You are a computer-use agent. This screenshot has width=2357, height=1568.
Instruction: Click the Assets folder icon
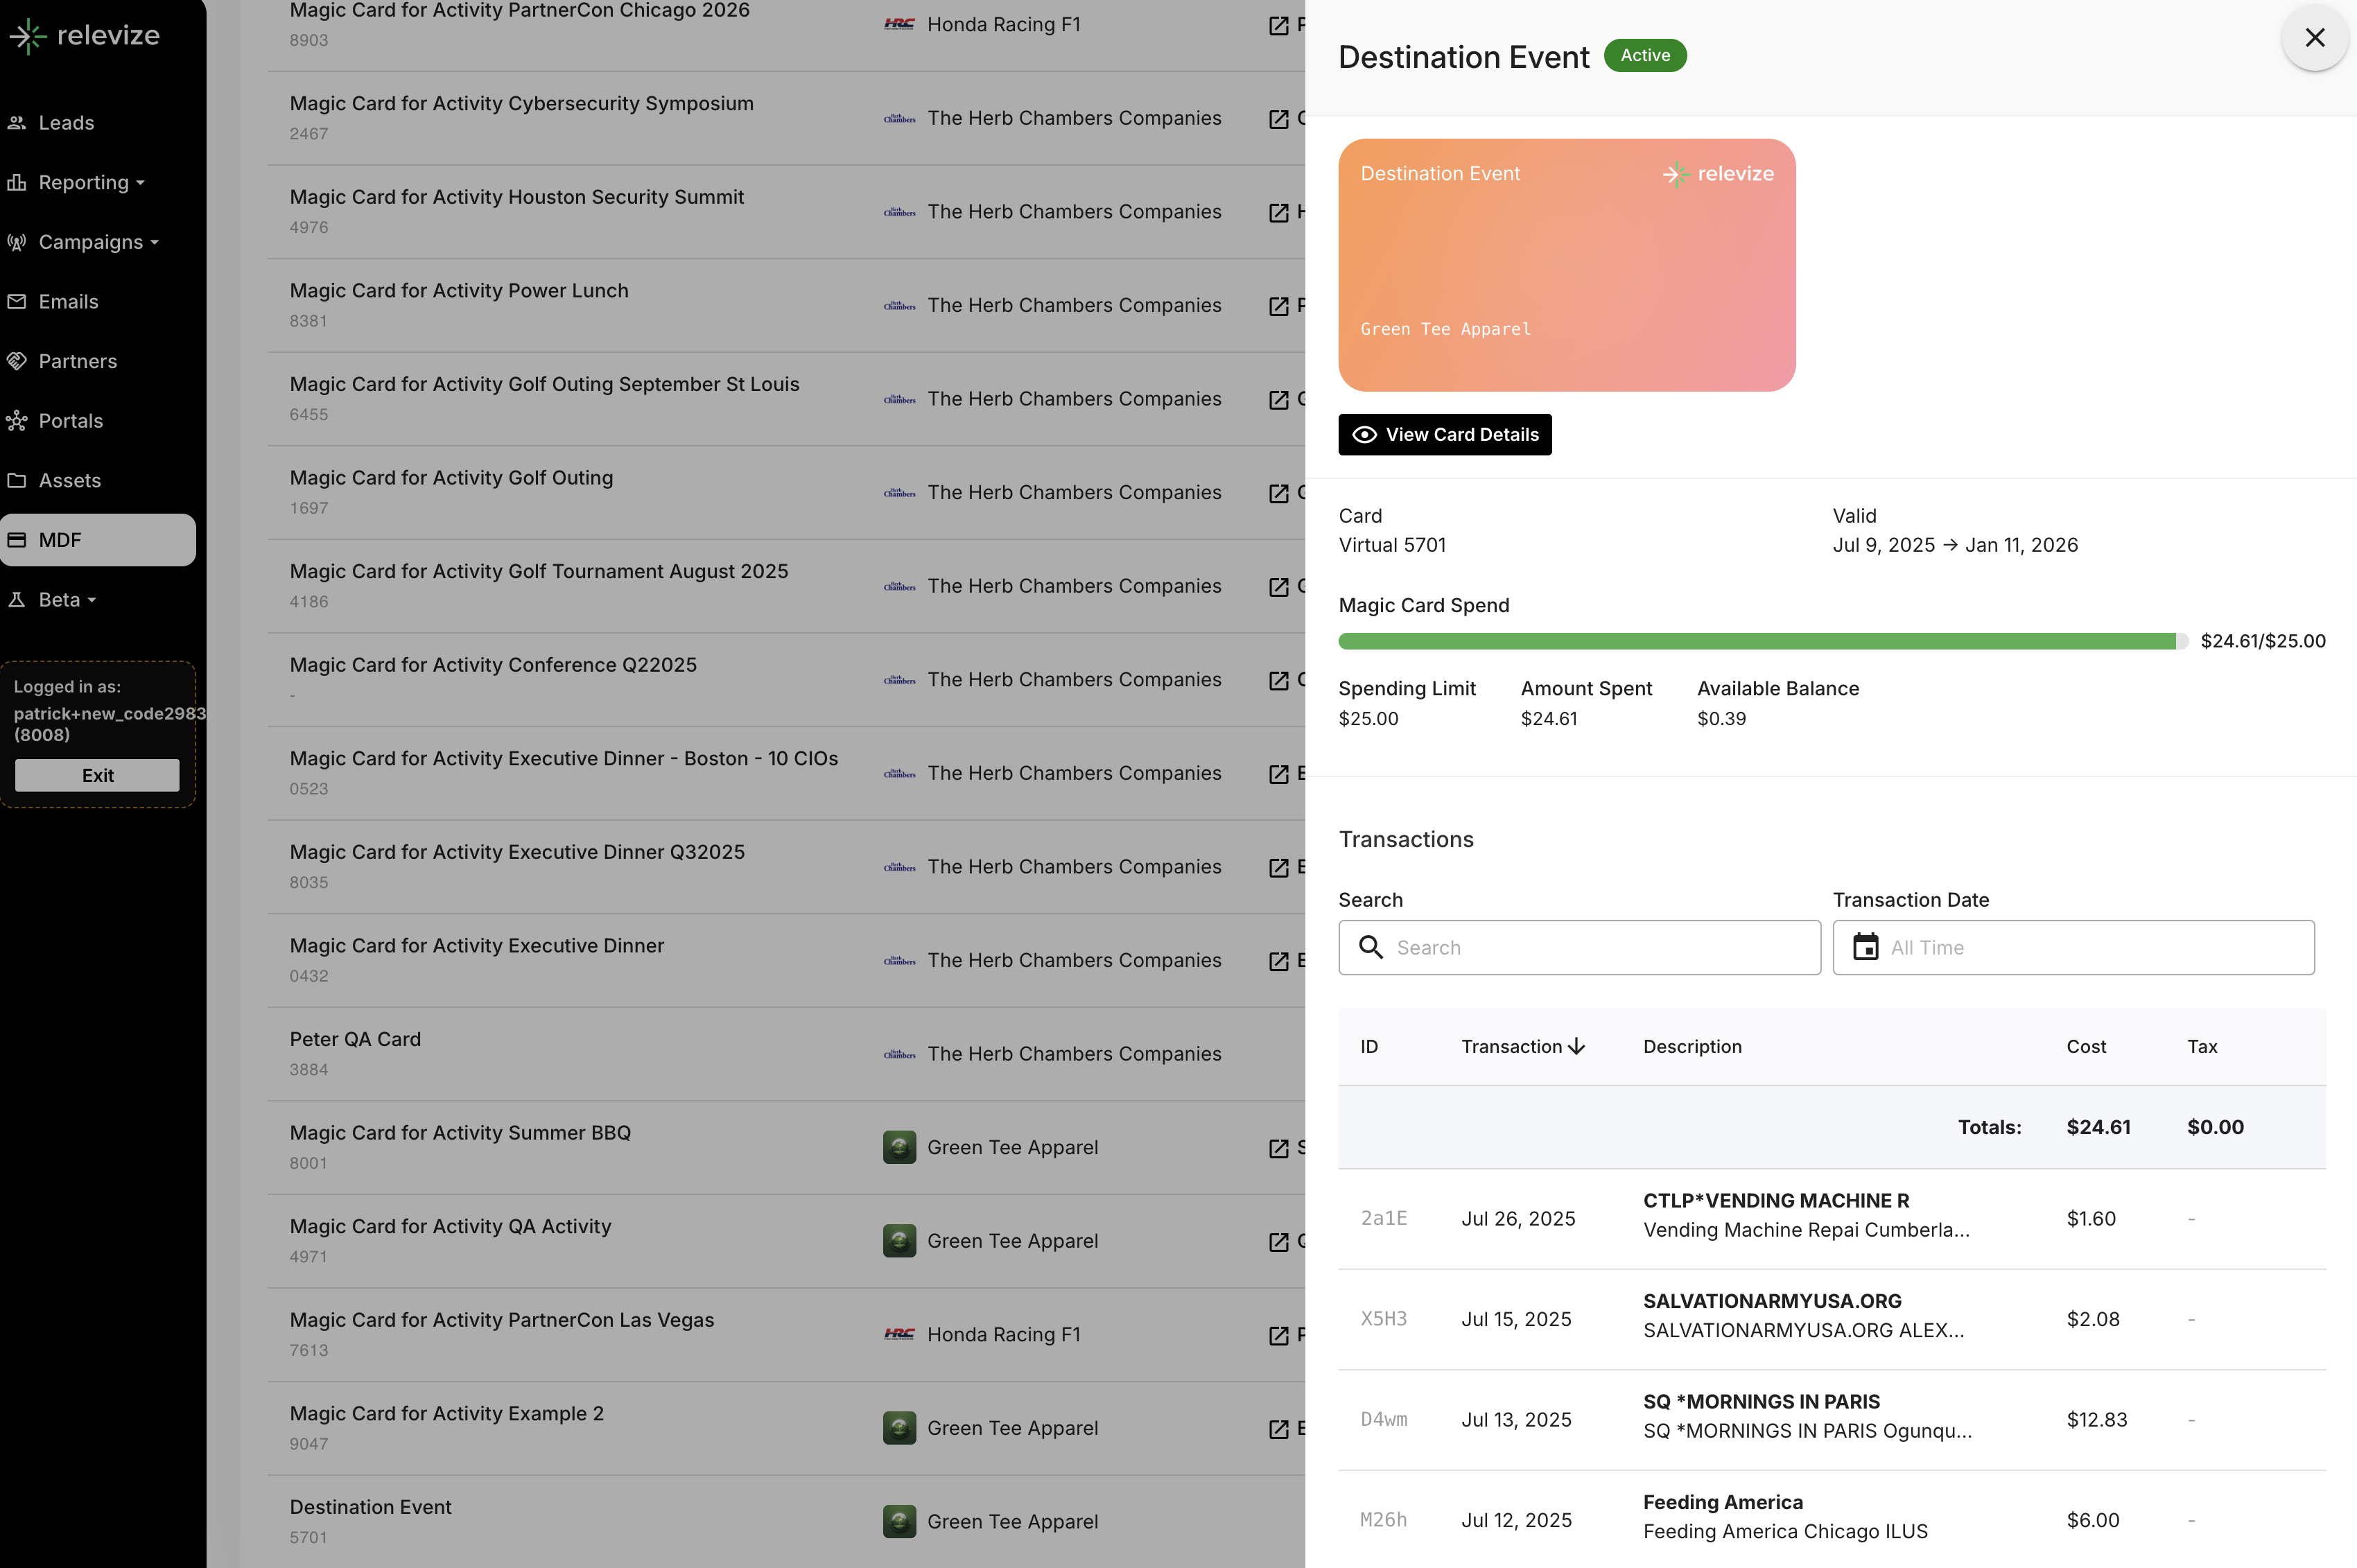coord(17,480)
